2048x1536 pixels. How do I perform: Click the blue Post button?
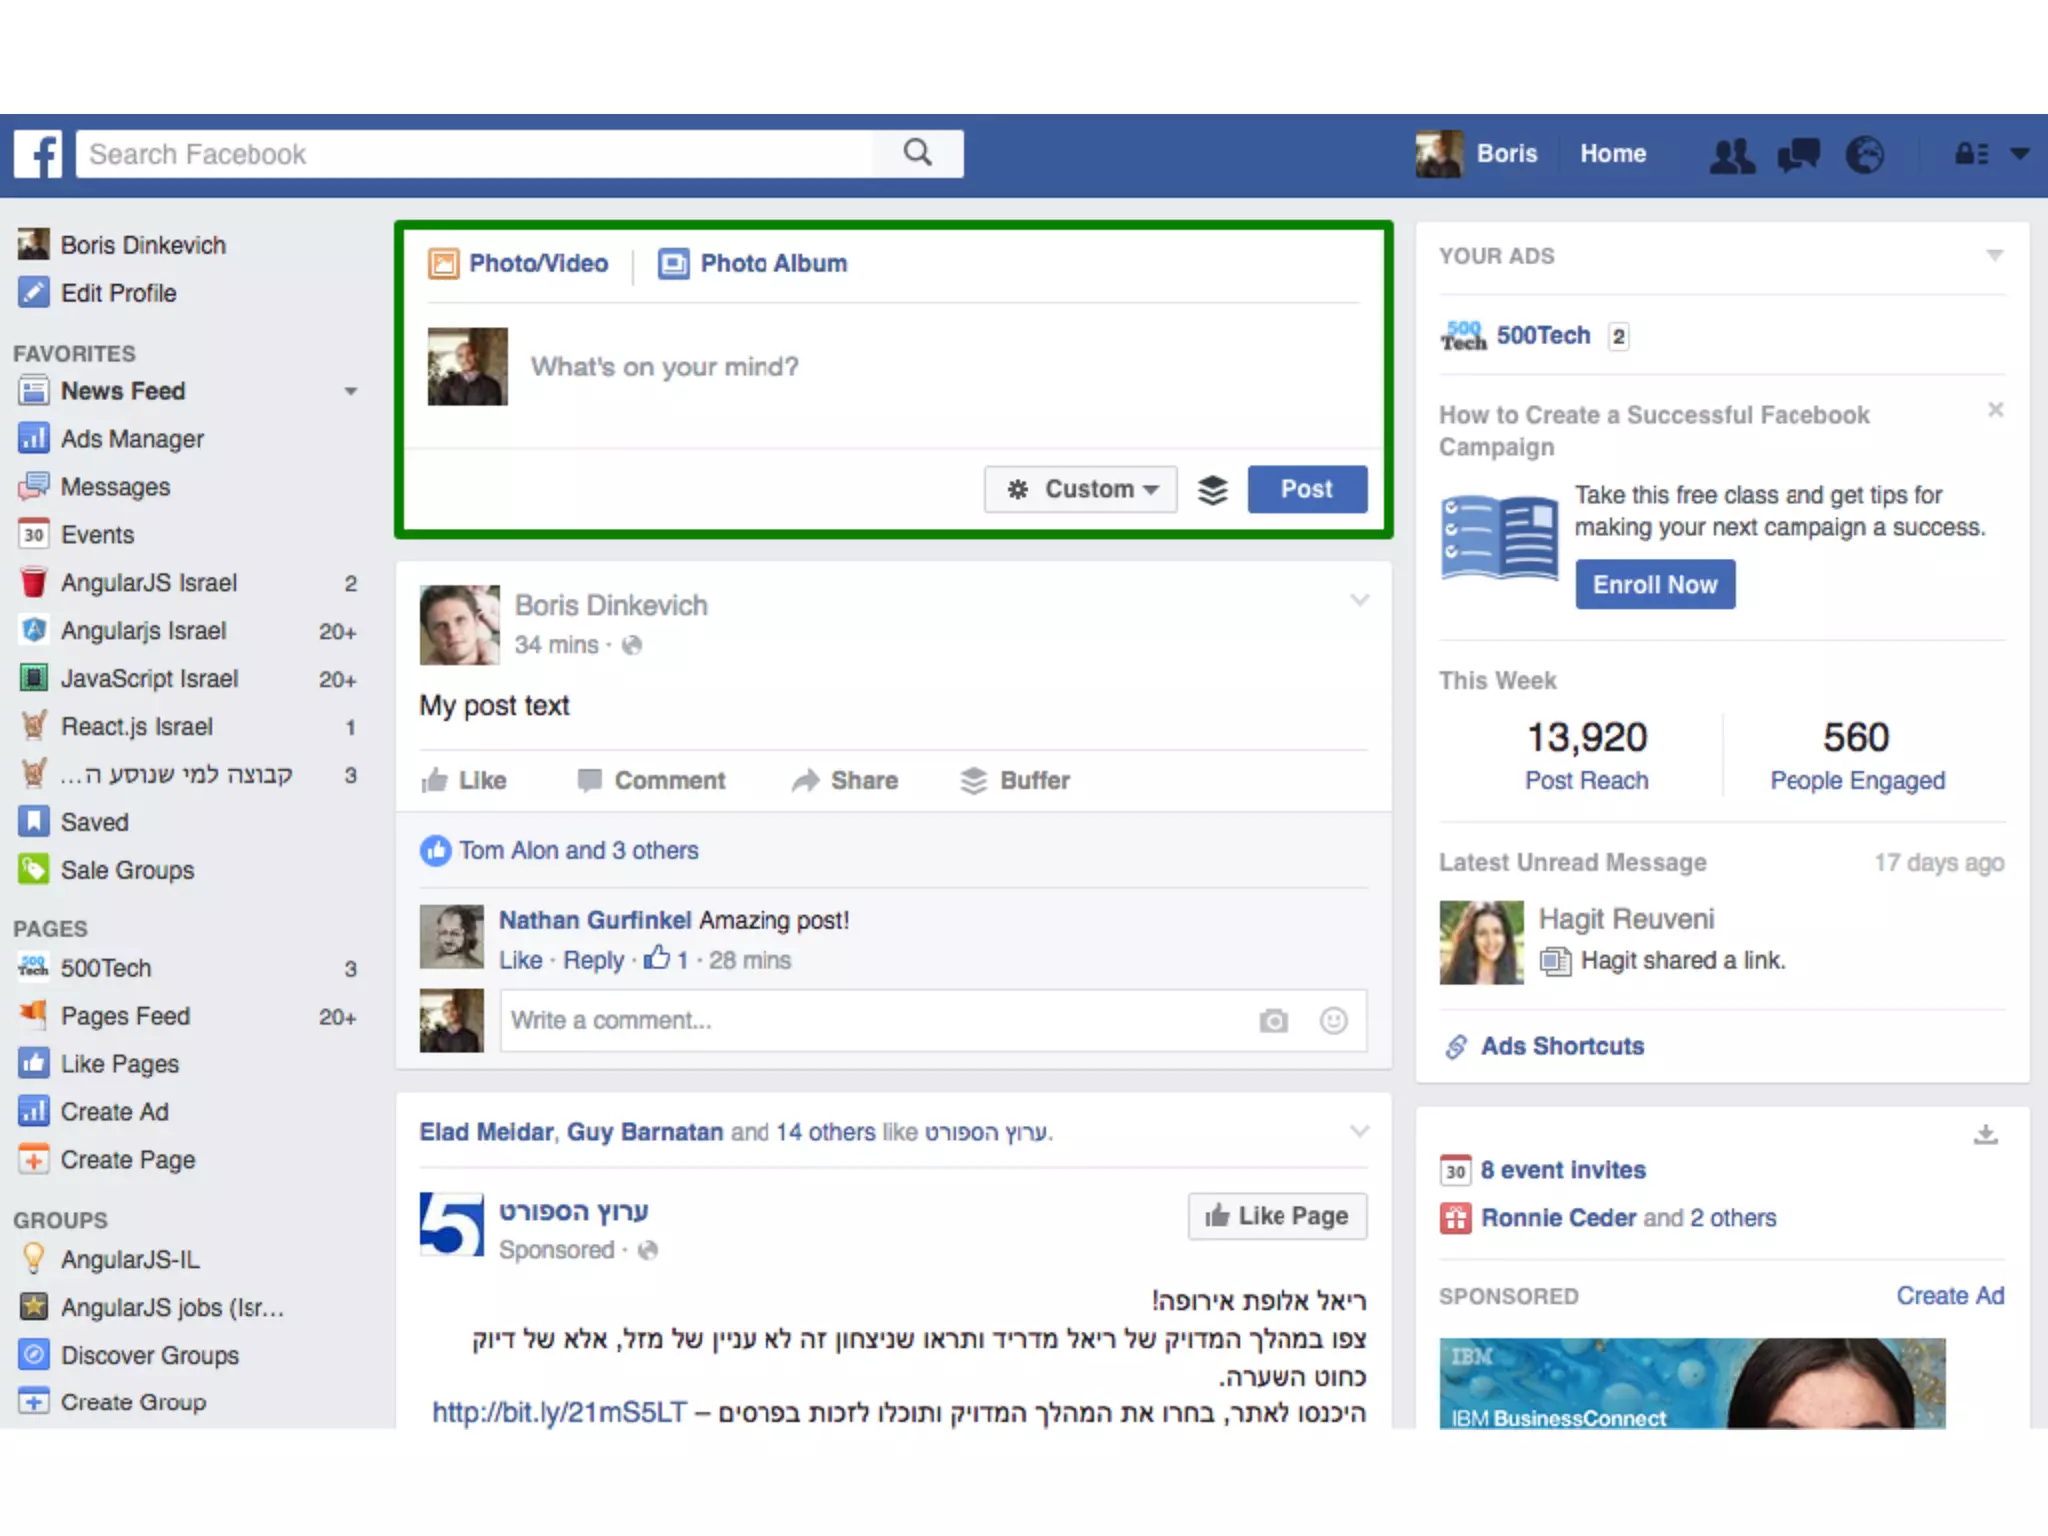click(1307, 489)
